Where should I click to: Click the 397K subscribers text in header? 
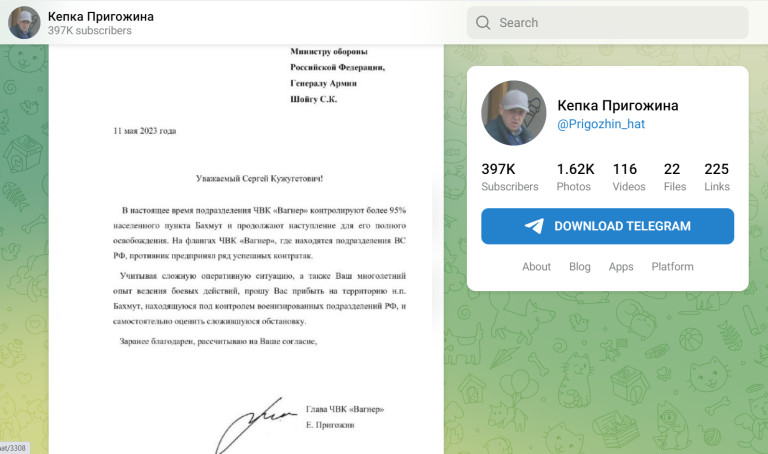(90, 30)
